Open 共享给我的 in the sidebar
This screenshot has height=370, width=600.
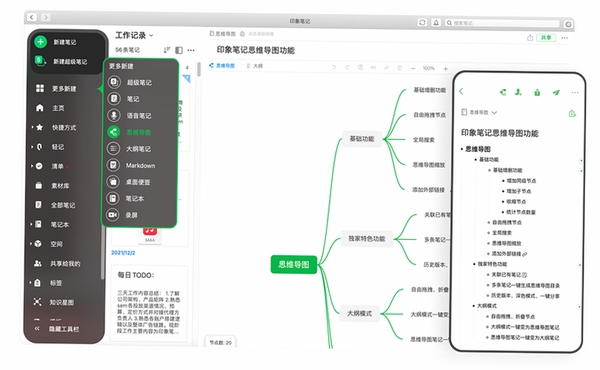coord(57,264)
